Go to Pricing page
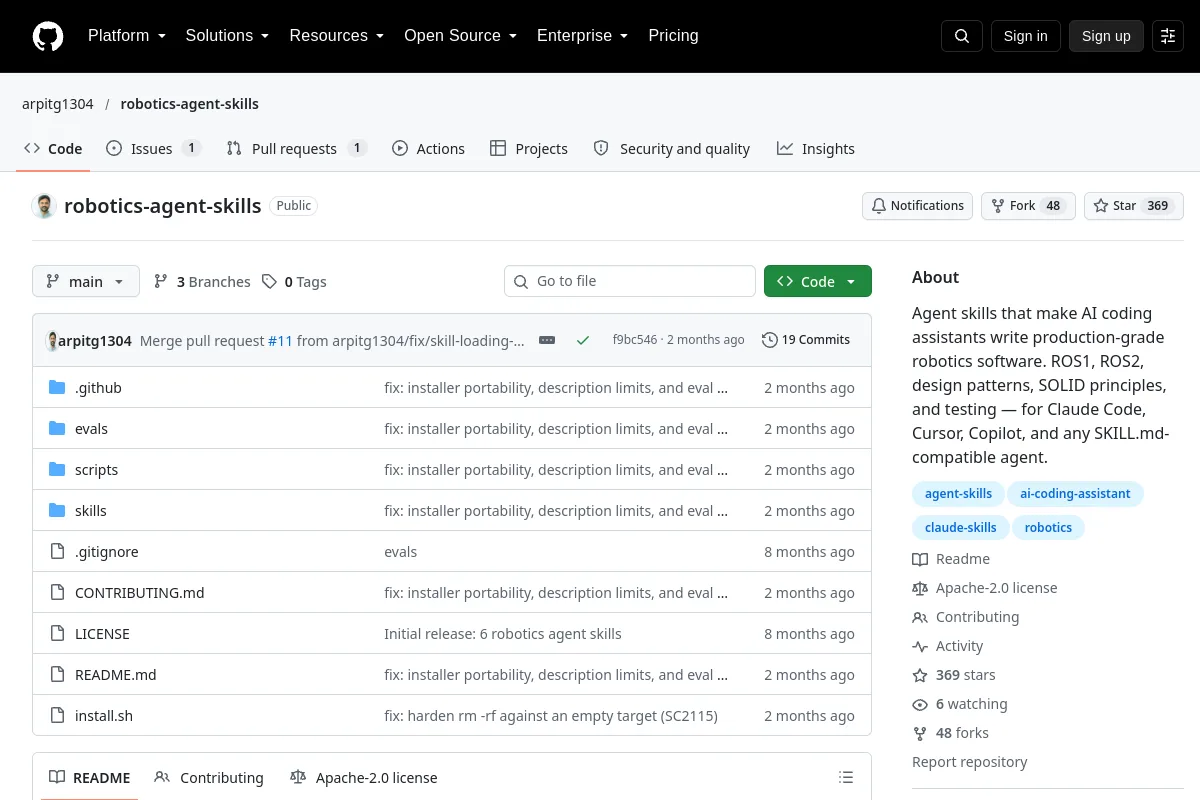 click(x=673, y=36)
